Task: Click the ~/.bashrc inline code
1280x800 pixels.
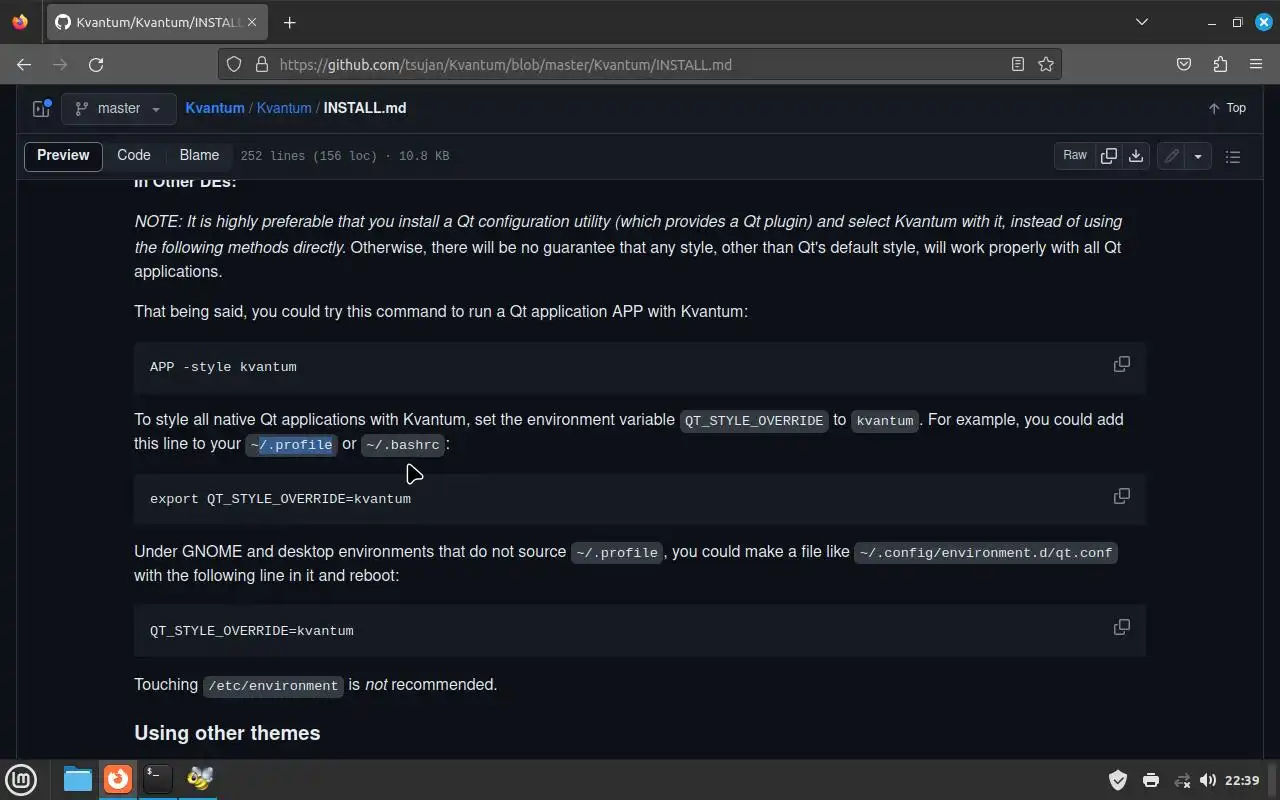Action: point(403,445)
